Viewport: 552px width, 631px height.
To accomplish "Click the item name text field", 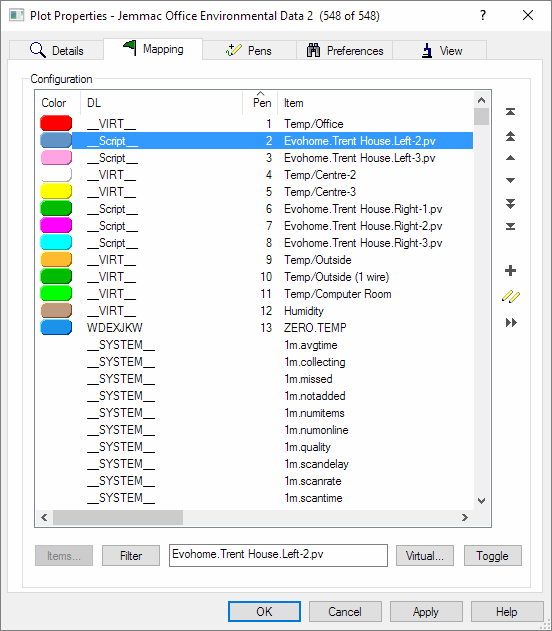I will (278, 555).
